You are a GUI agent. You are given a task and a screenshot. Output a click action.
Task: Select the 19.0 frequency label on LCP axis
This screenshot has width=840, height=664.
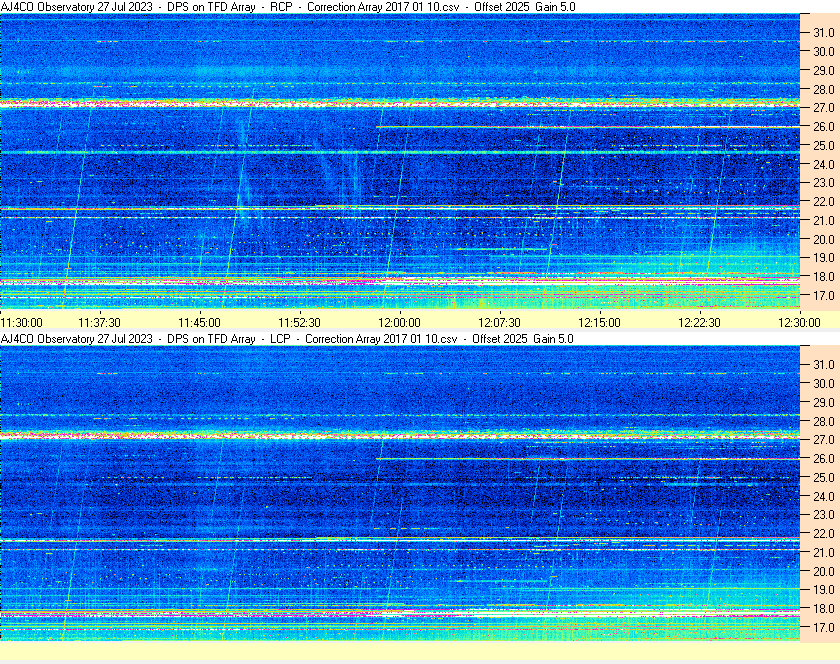pos(824,590)
